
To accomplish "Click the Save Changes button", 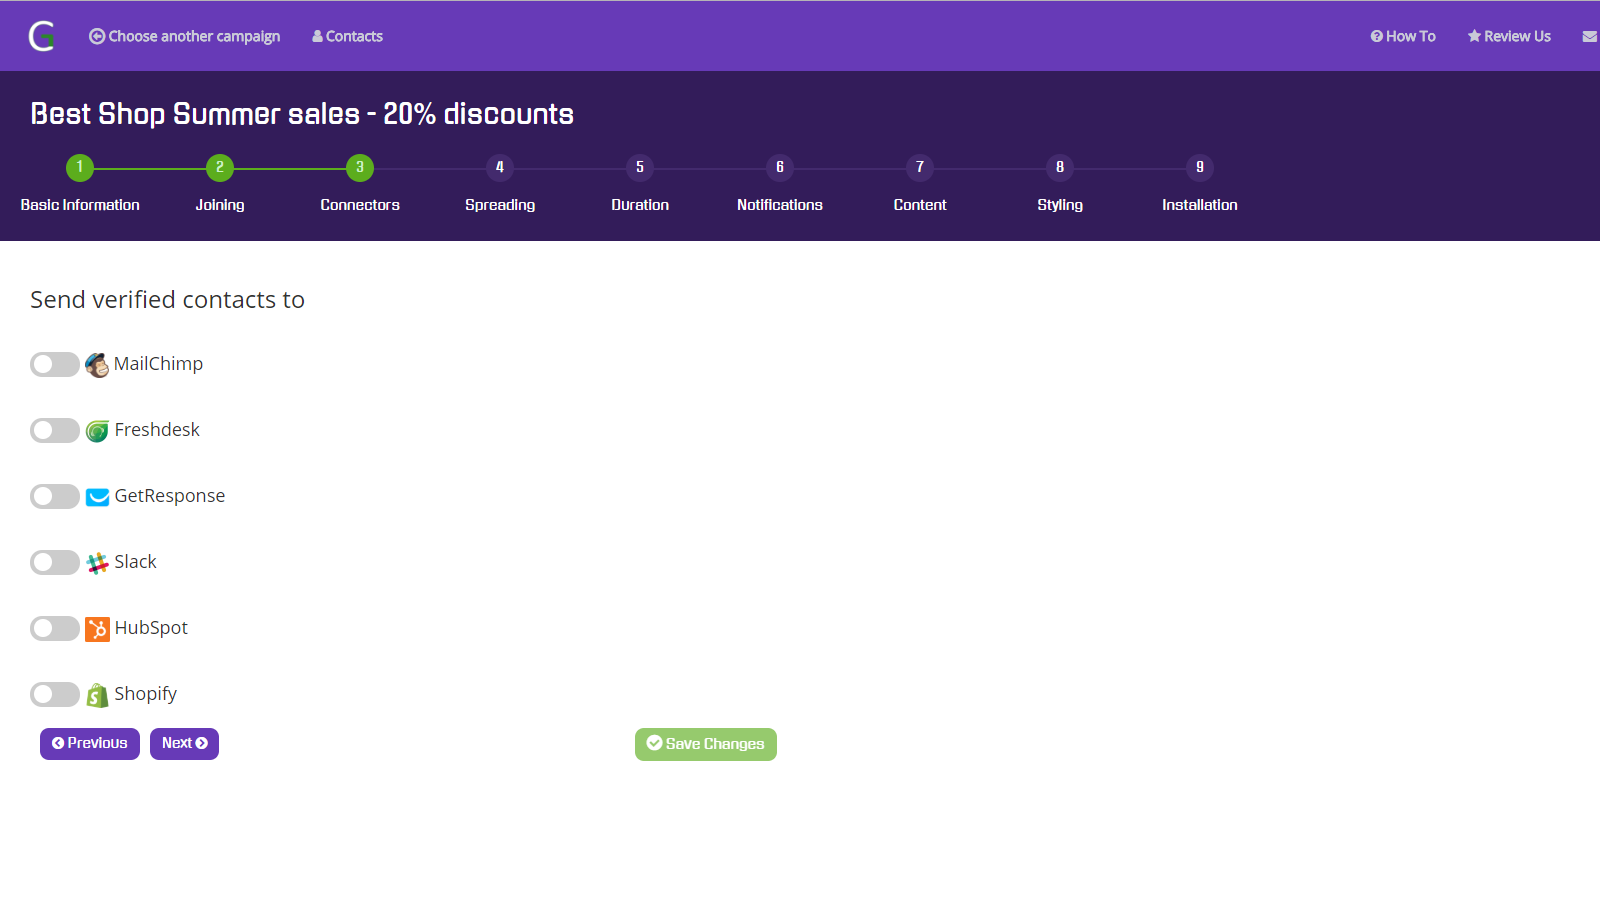I will click(706, 745).
